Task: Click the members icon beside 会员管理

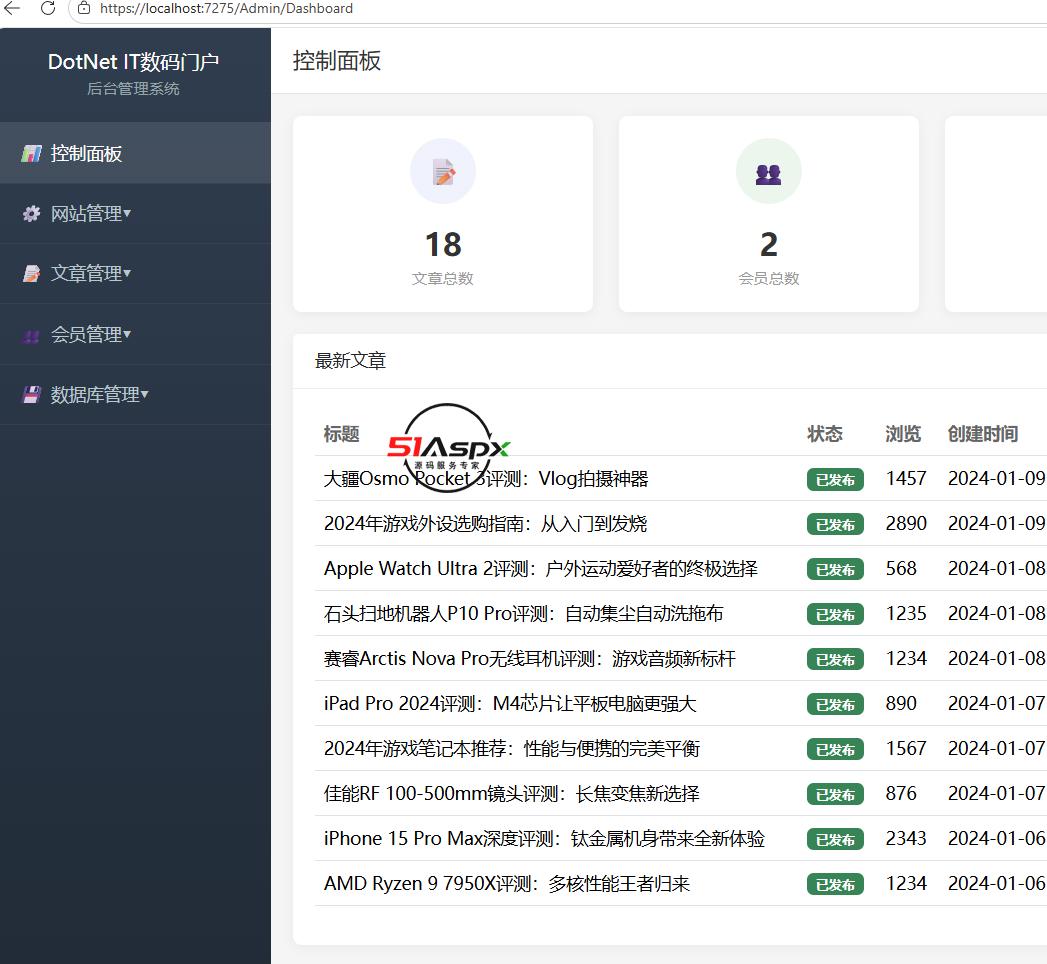Action: 31,334
